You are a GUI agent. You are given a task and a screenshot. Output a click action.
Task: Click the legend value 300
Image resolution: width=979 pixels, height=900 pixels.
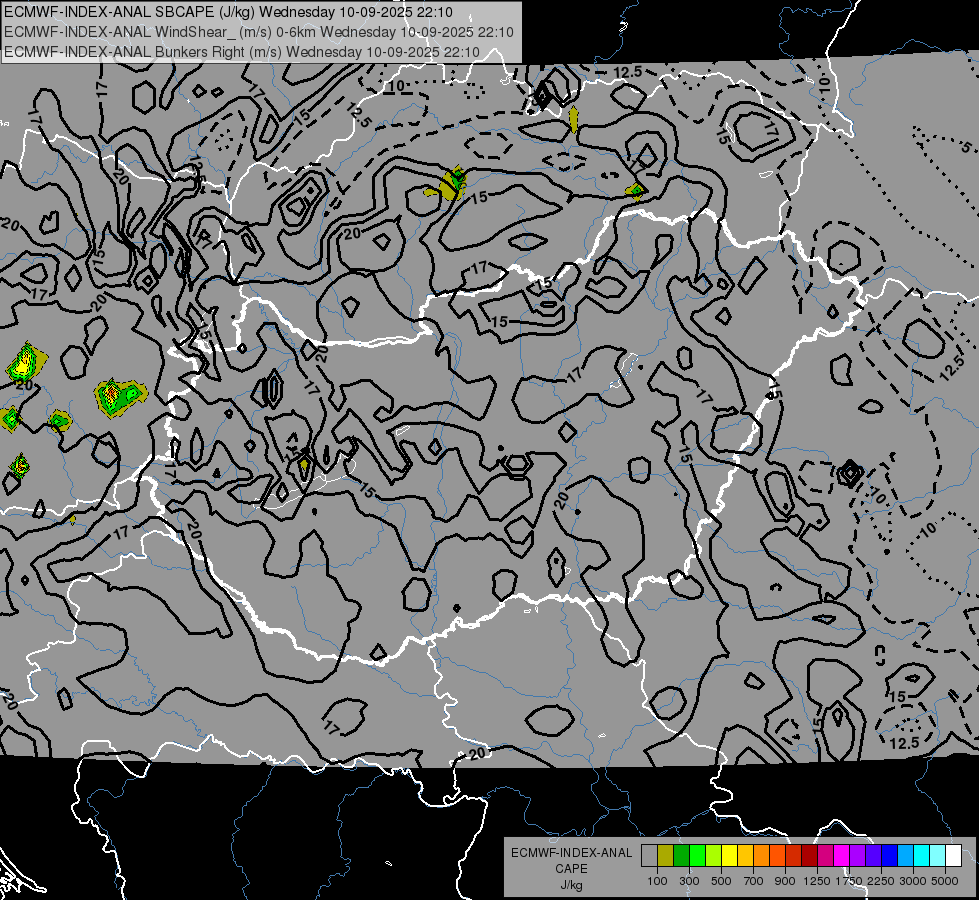pyautogui.click(x=689, y=881)
